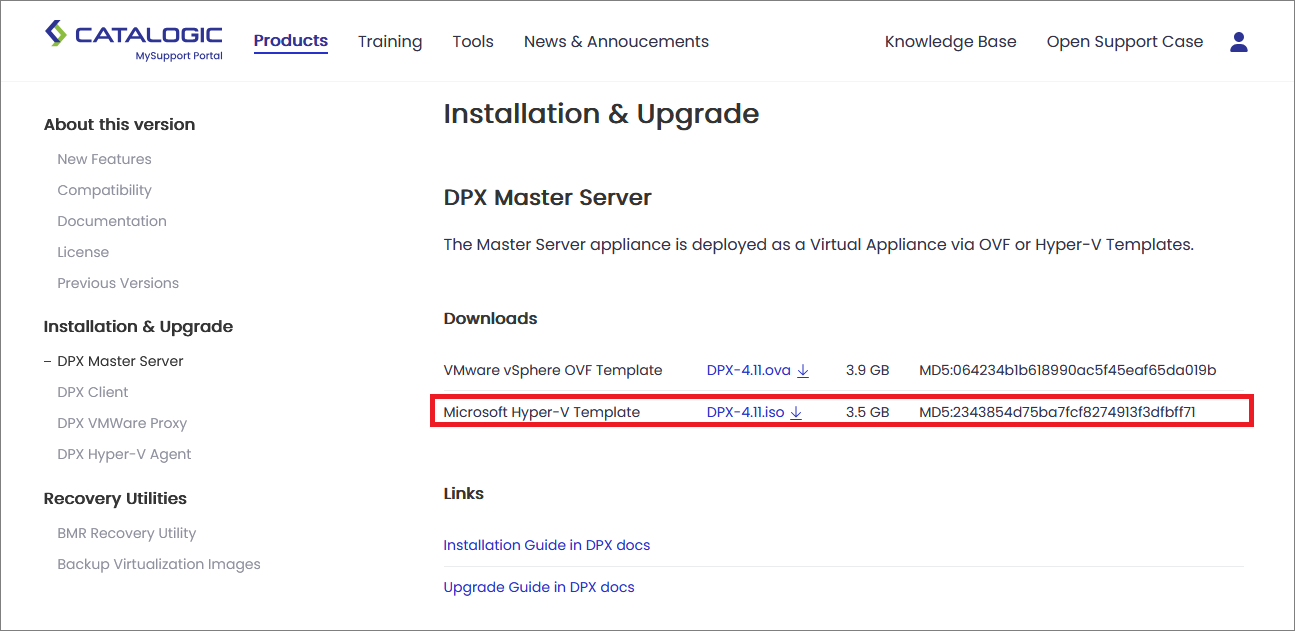This screenshot has width=1295, height=631.
Task: Download the DPX-4.11.iso file link
Action: click(x=745, y=412)
